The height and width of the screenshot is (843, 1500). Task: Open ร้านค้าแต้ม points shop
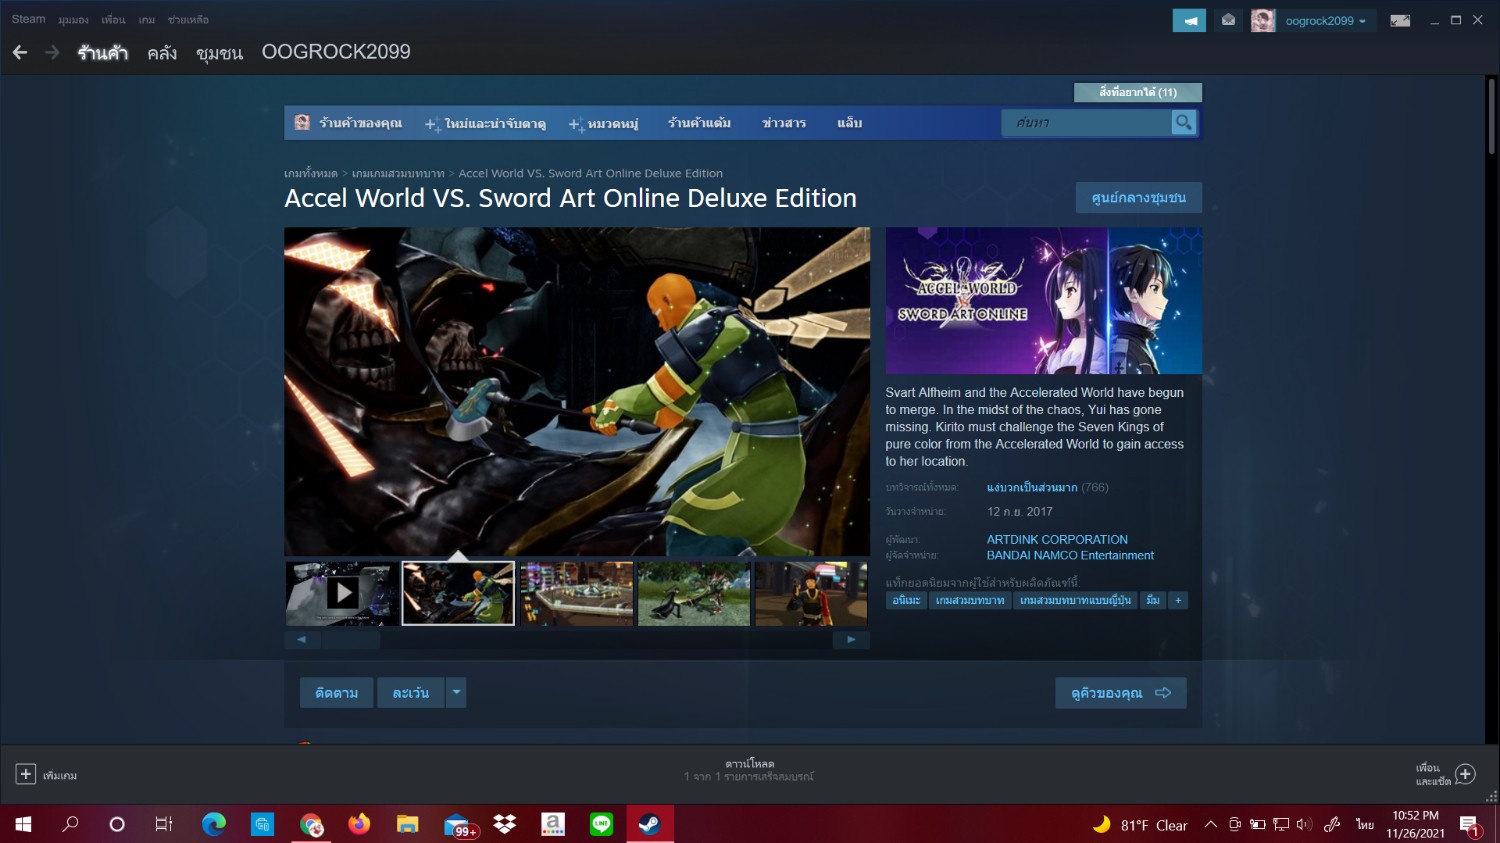[699, 123]
